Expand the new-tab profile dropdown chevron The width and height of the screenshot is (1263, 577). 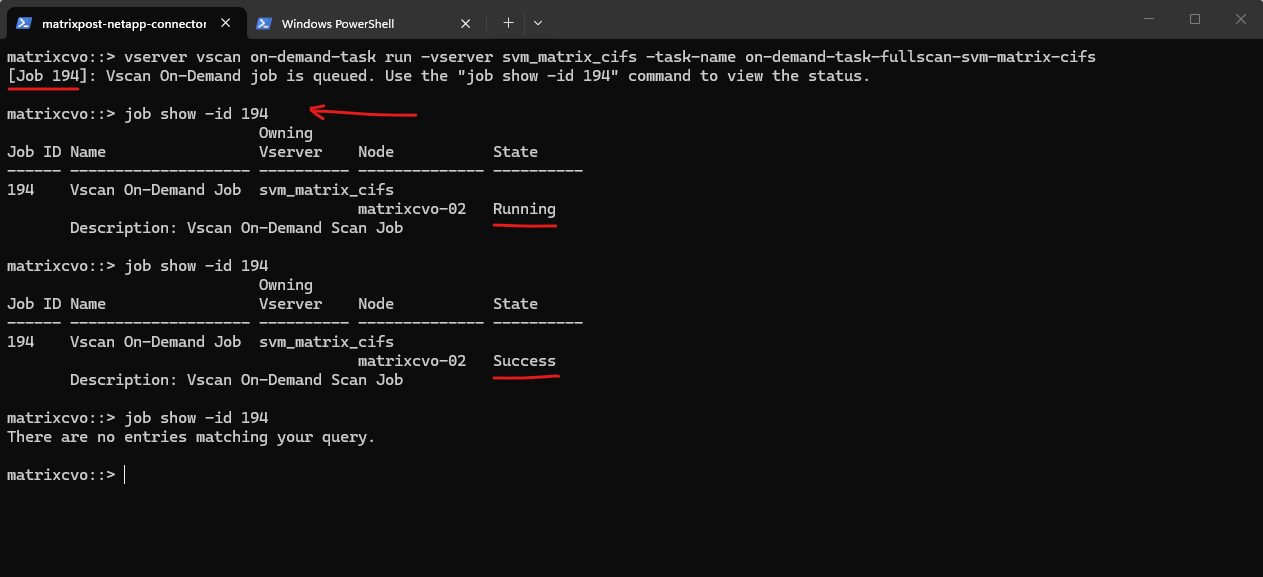(x=538, y=22)
